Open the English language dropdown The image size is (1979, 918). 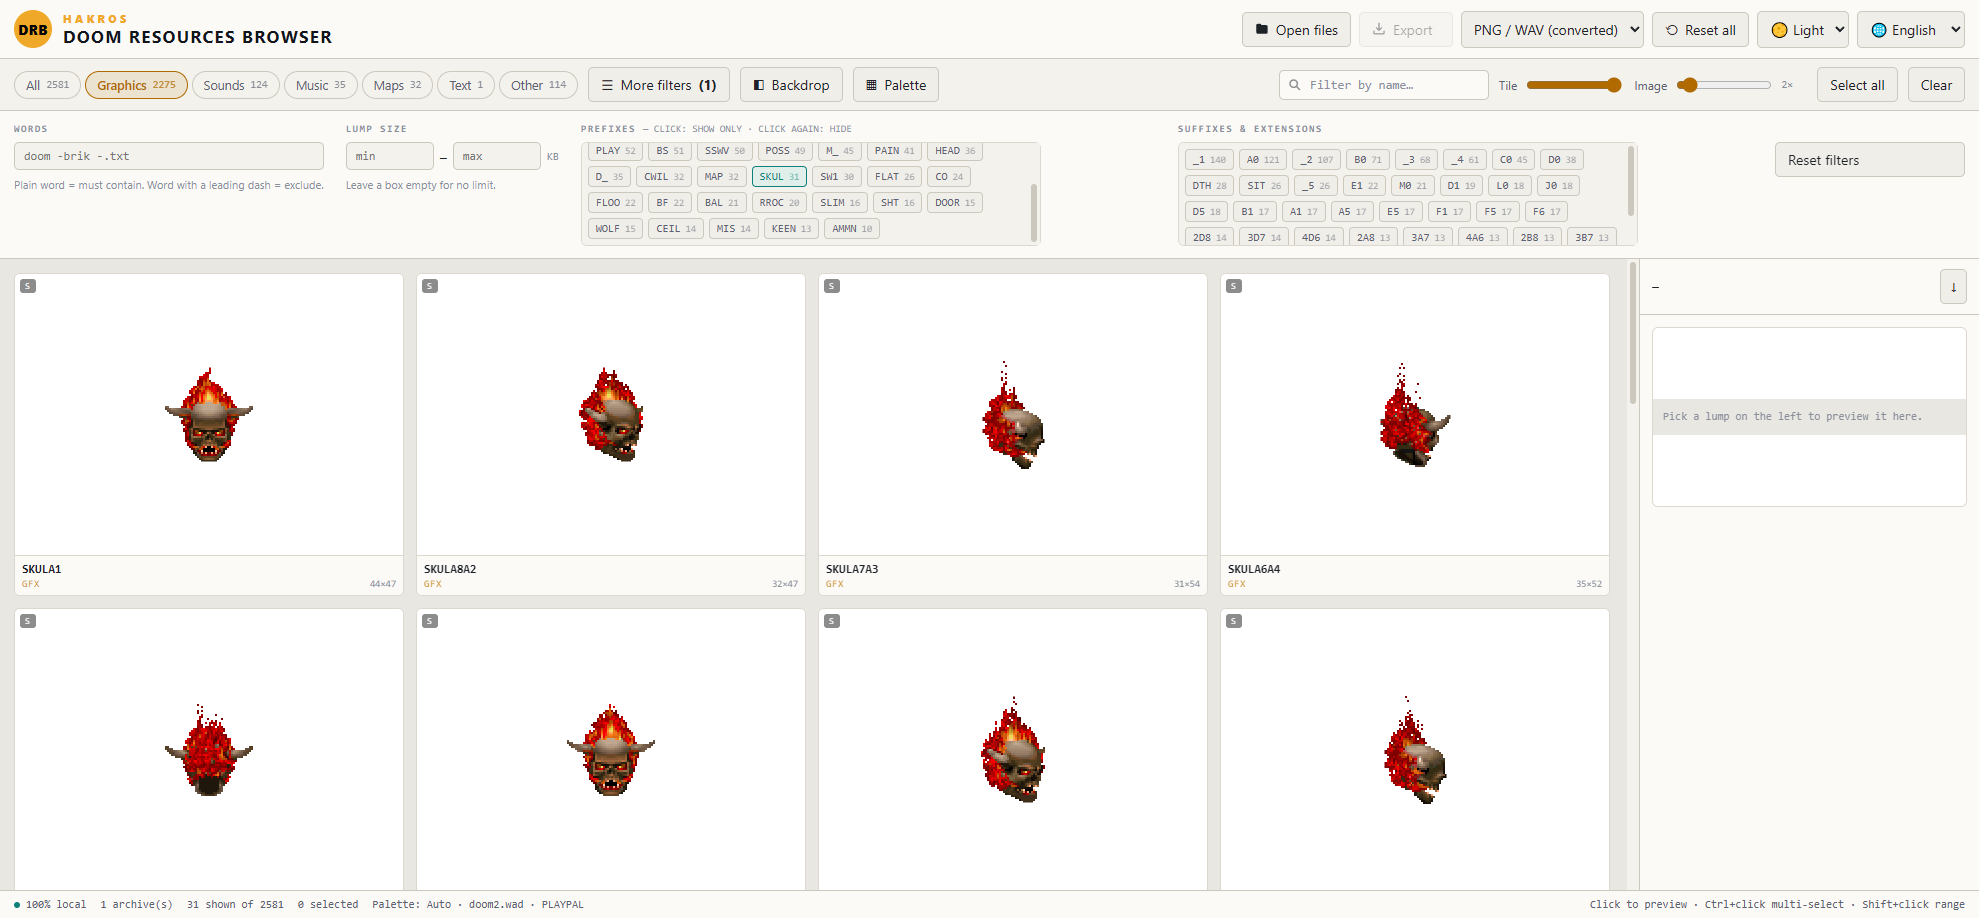pos(1911,30)
